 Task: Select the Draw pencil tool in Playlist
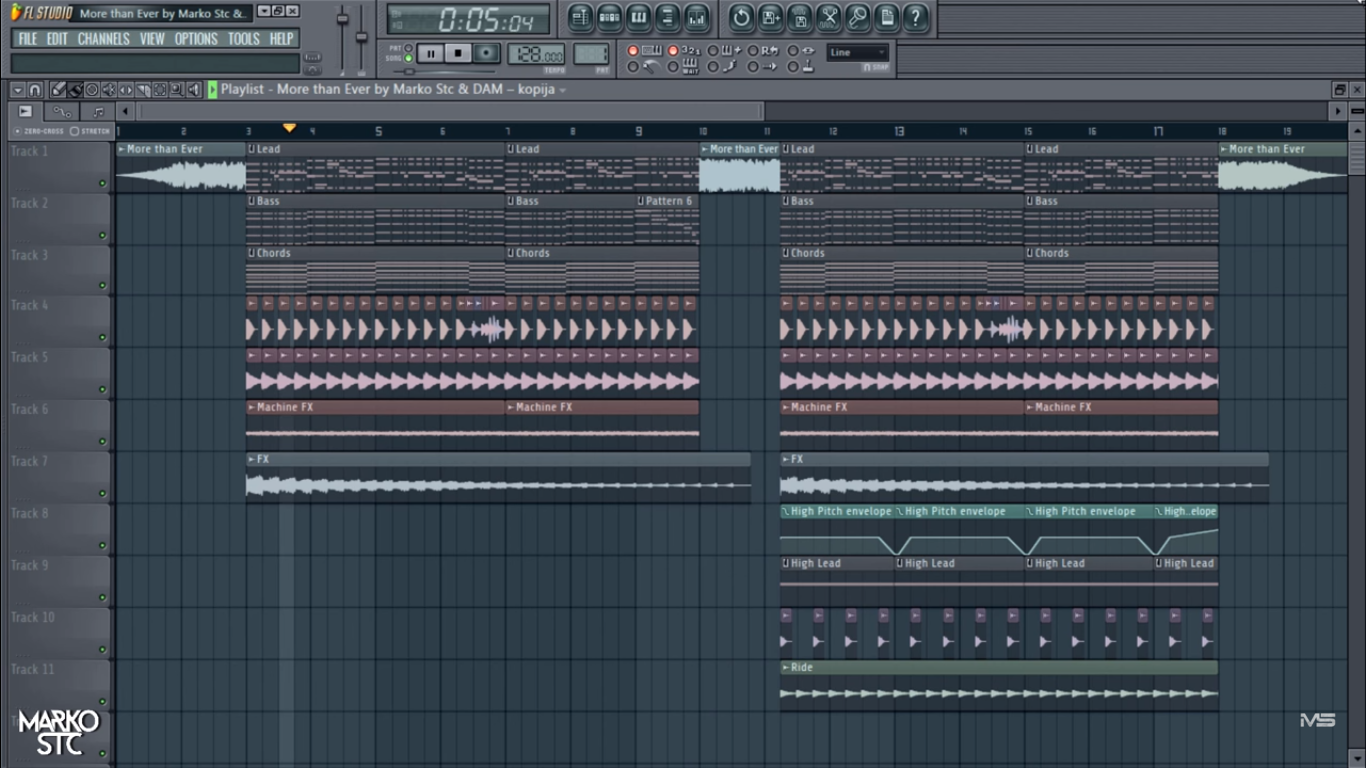coord(58,90)
